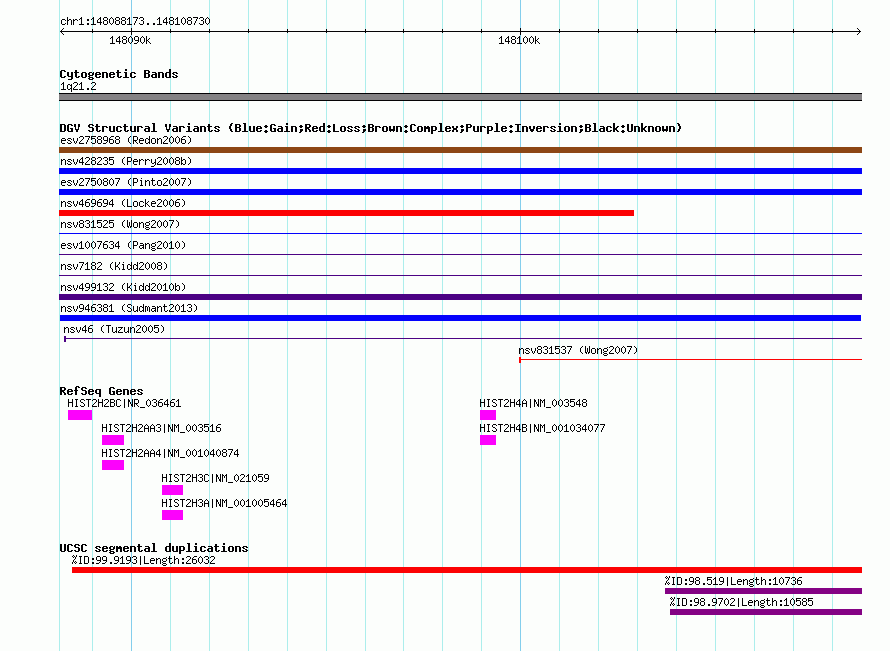Screen dimensions: 890x651
Task: Click the ruler's right arrowhead
Action: (859, 32)
